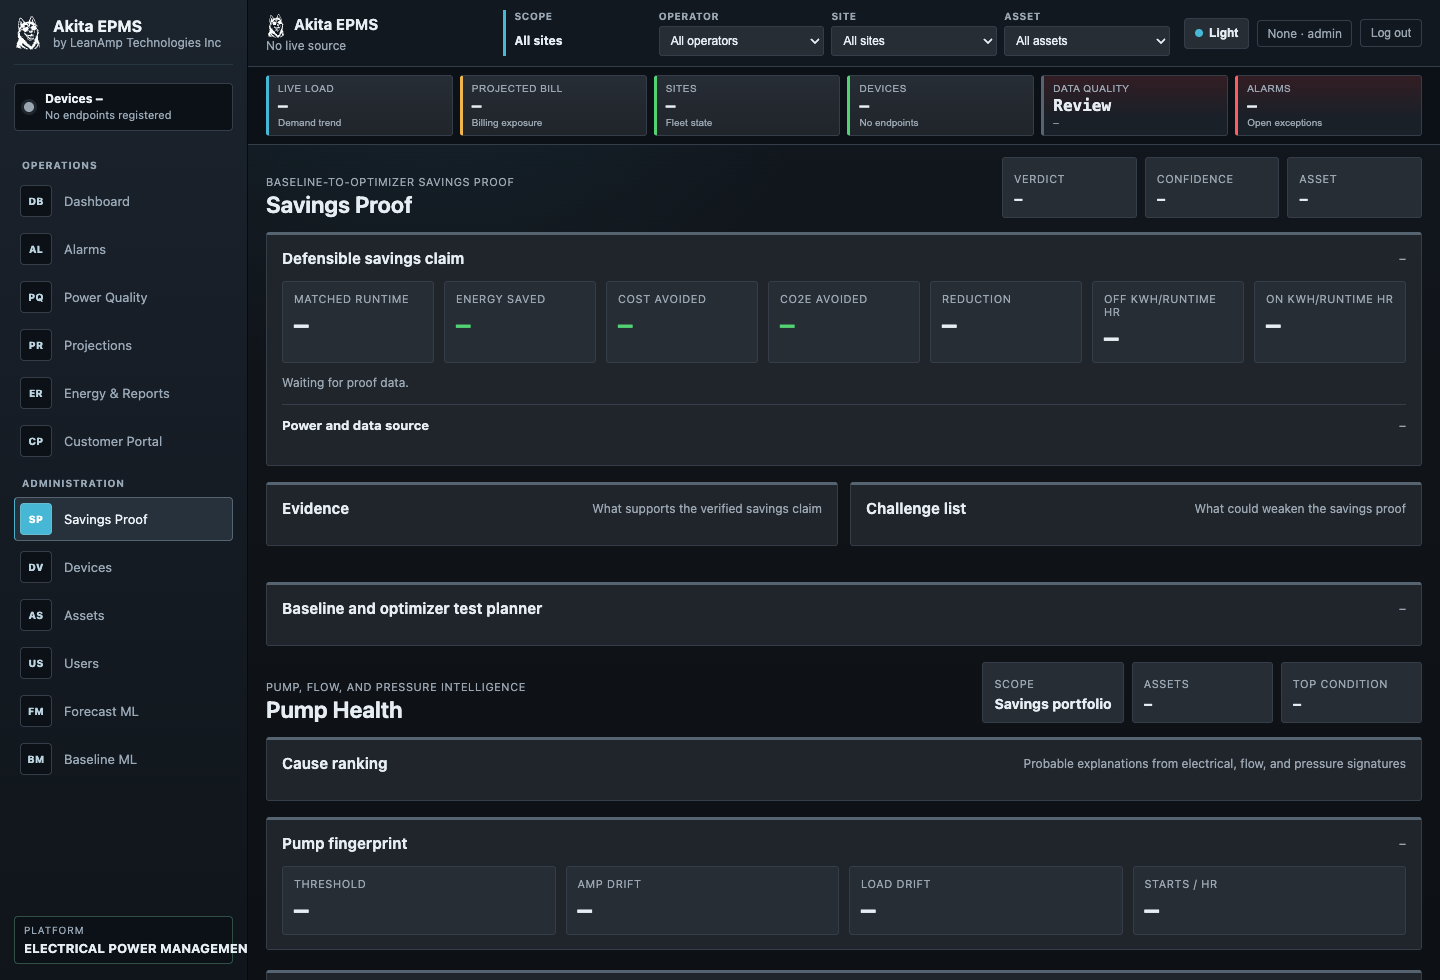Go to Devices in Administration menu
Image resolution: width=1440 pixels, height=980 pixels.
[124, 567]
